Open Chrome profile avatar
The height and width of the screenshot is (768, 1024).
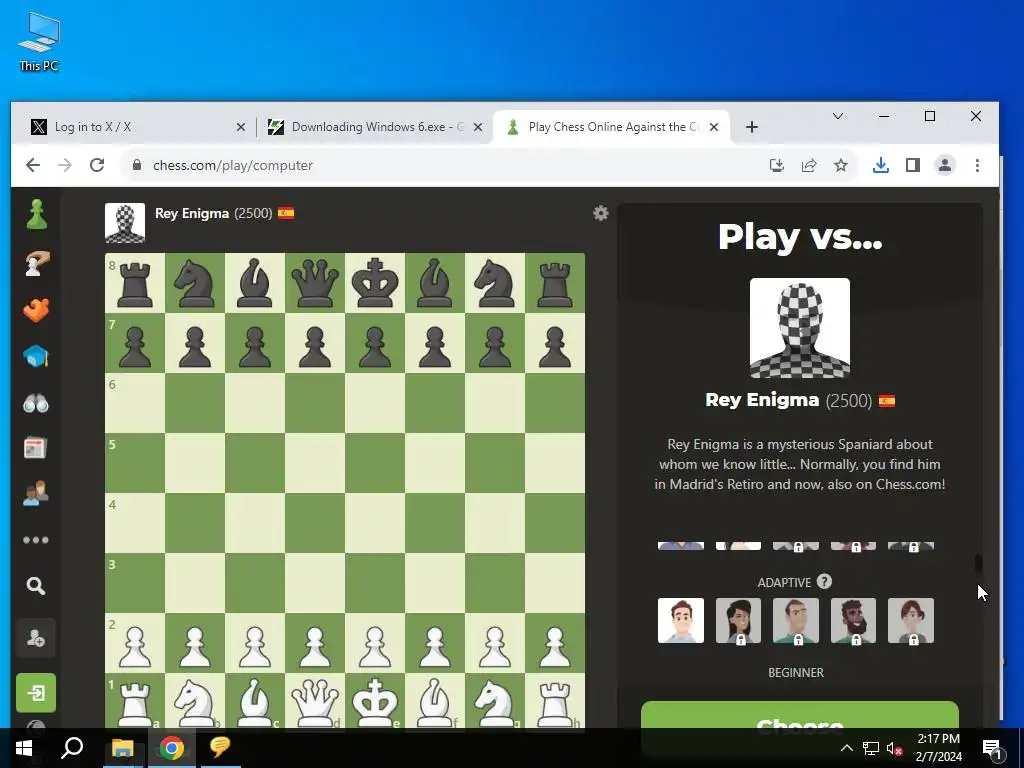pyautogui.click(x=945, y=165)
